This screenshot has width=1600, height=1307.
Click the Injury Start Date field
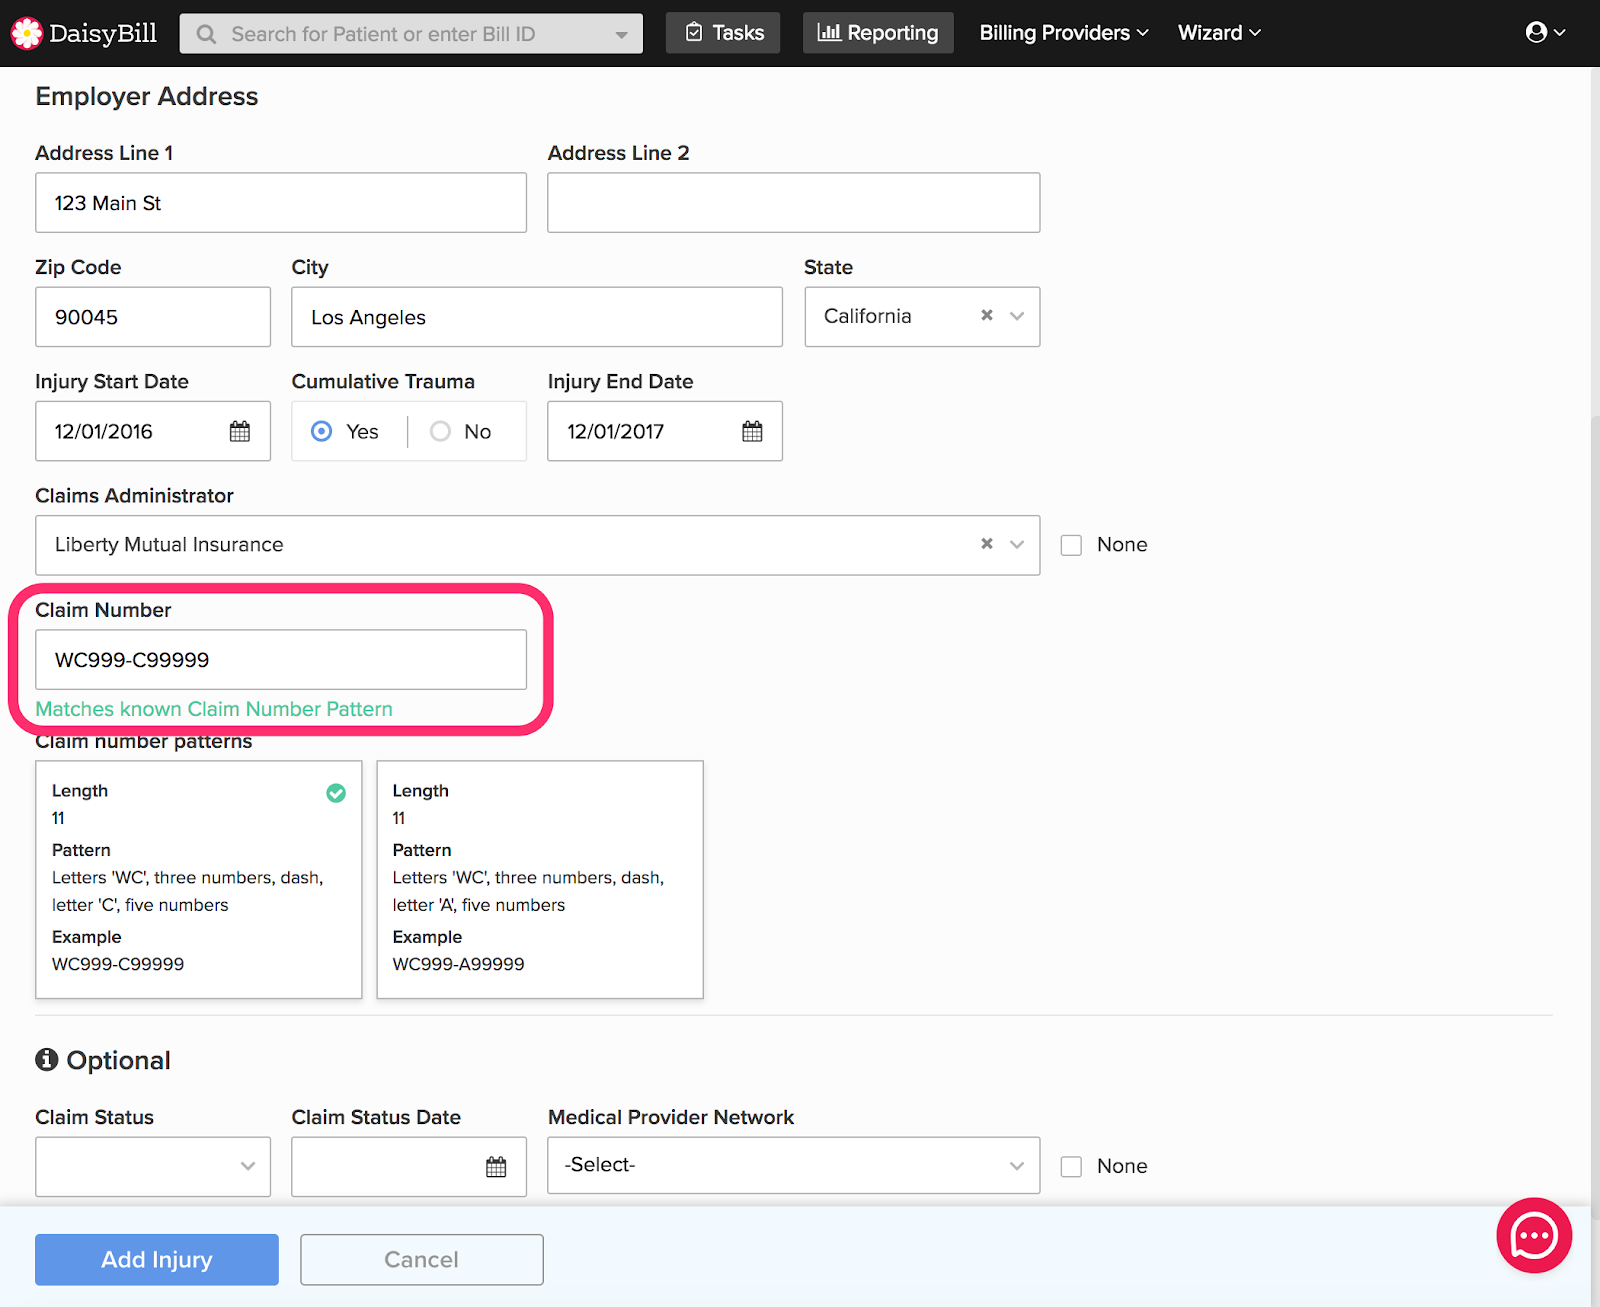click(153, 431)
